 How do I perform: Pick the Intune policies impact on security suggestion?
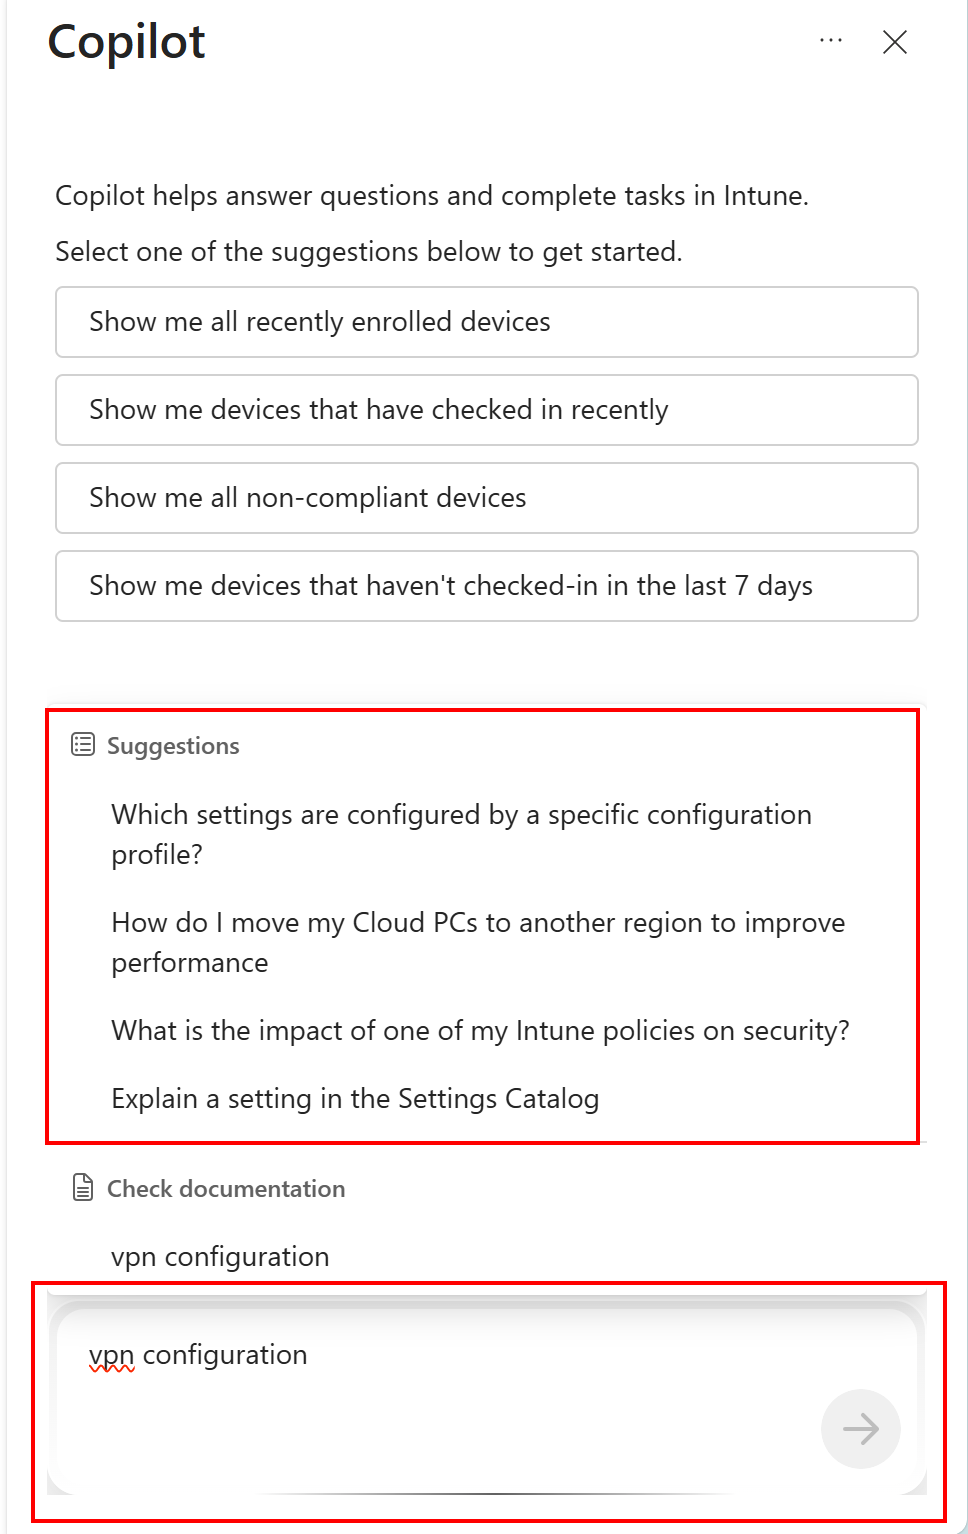pyautogui.click(x=480, y=1031)
